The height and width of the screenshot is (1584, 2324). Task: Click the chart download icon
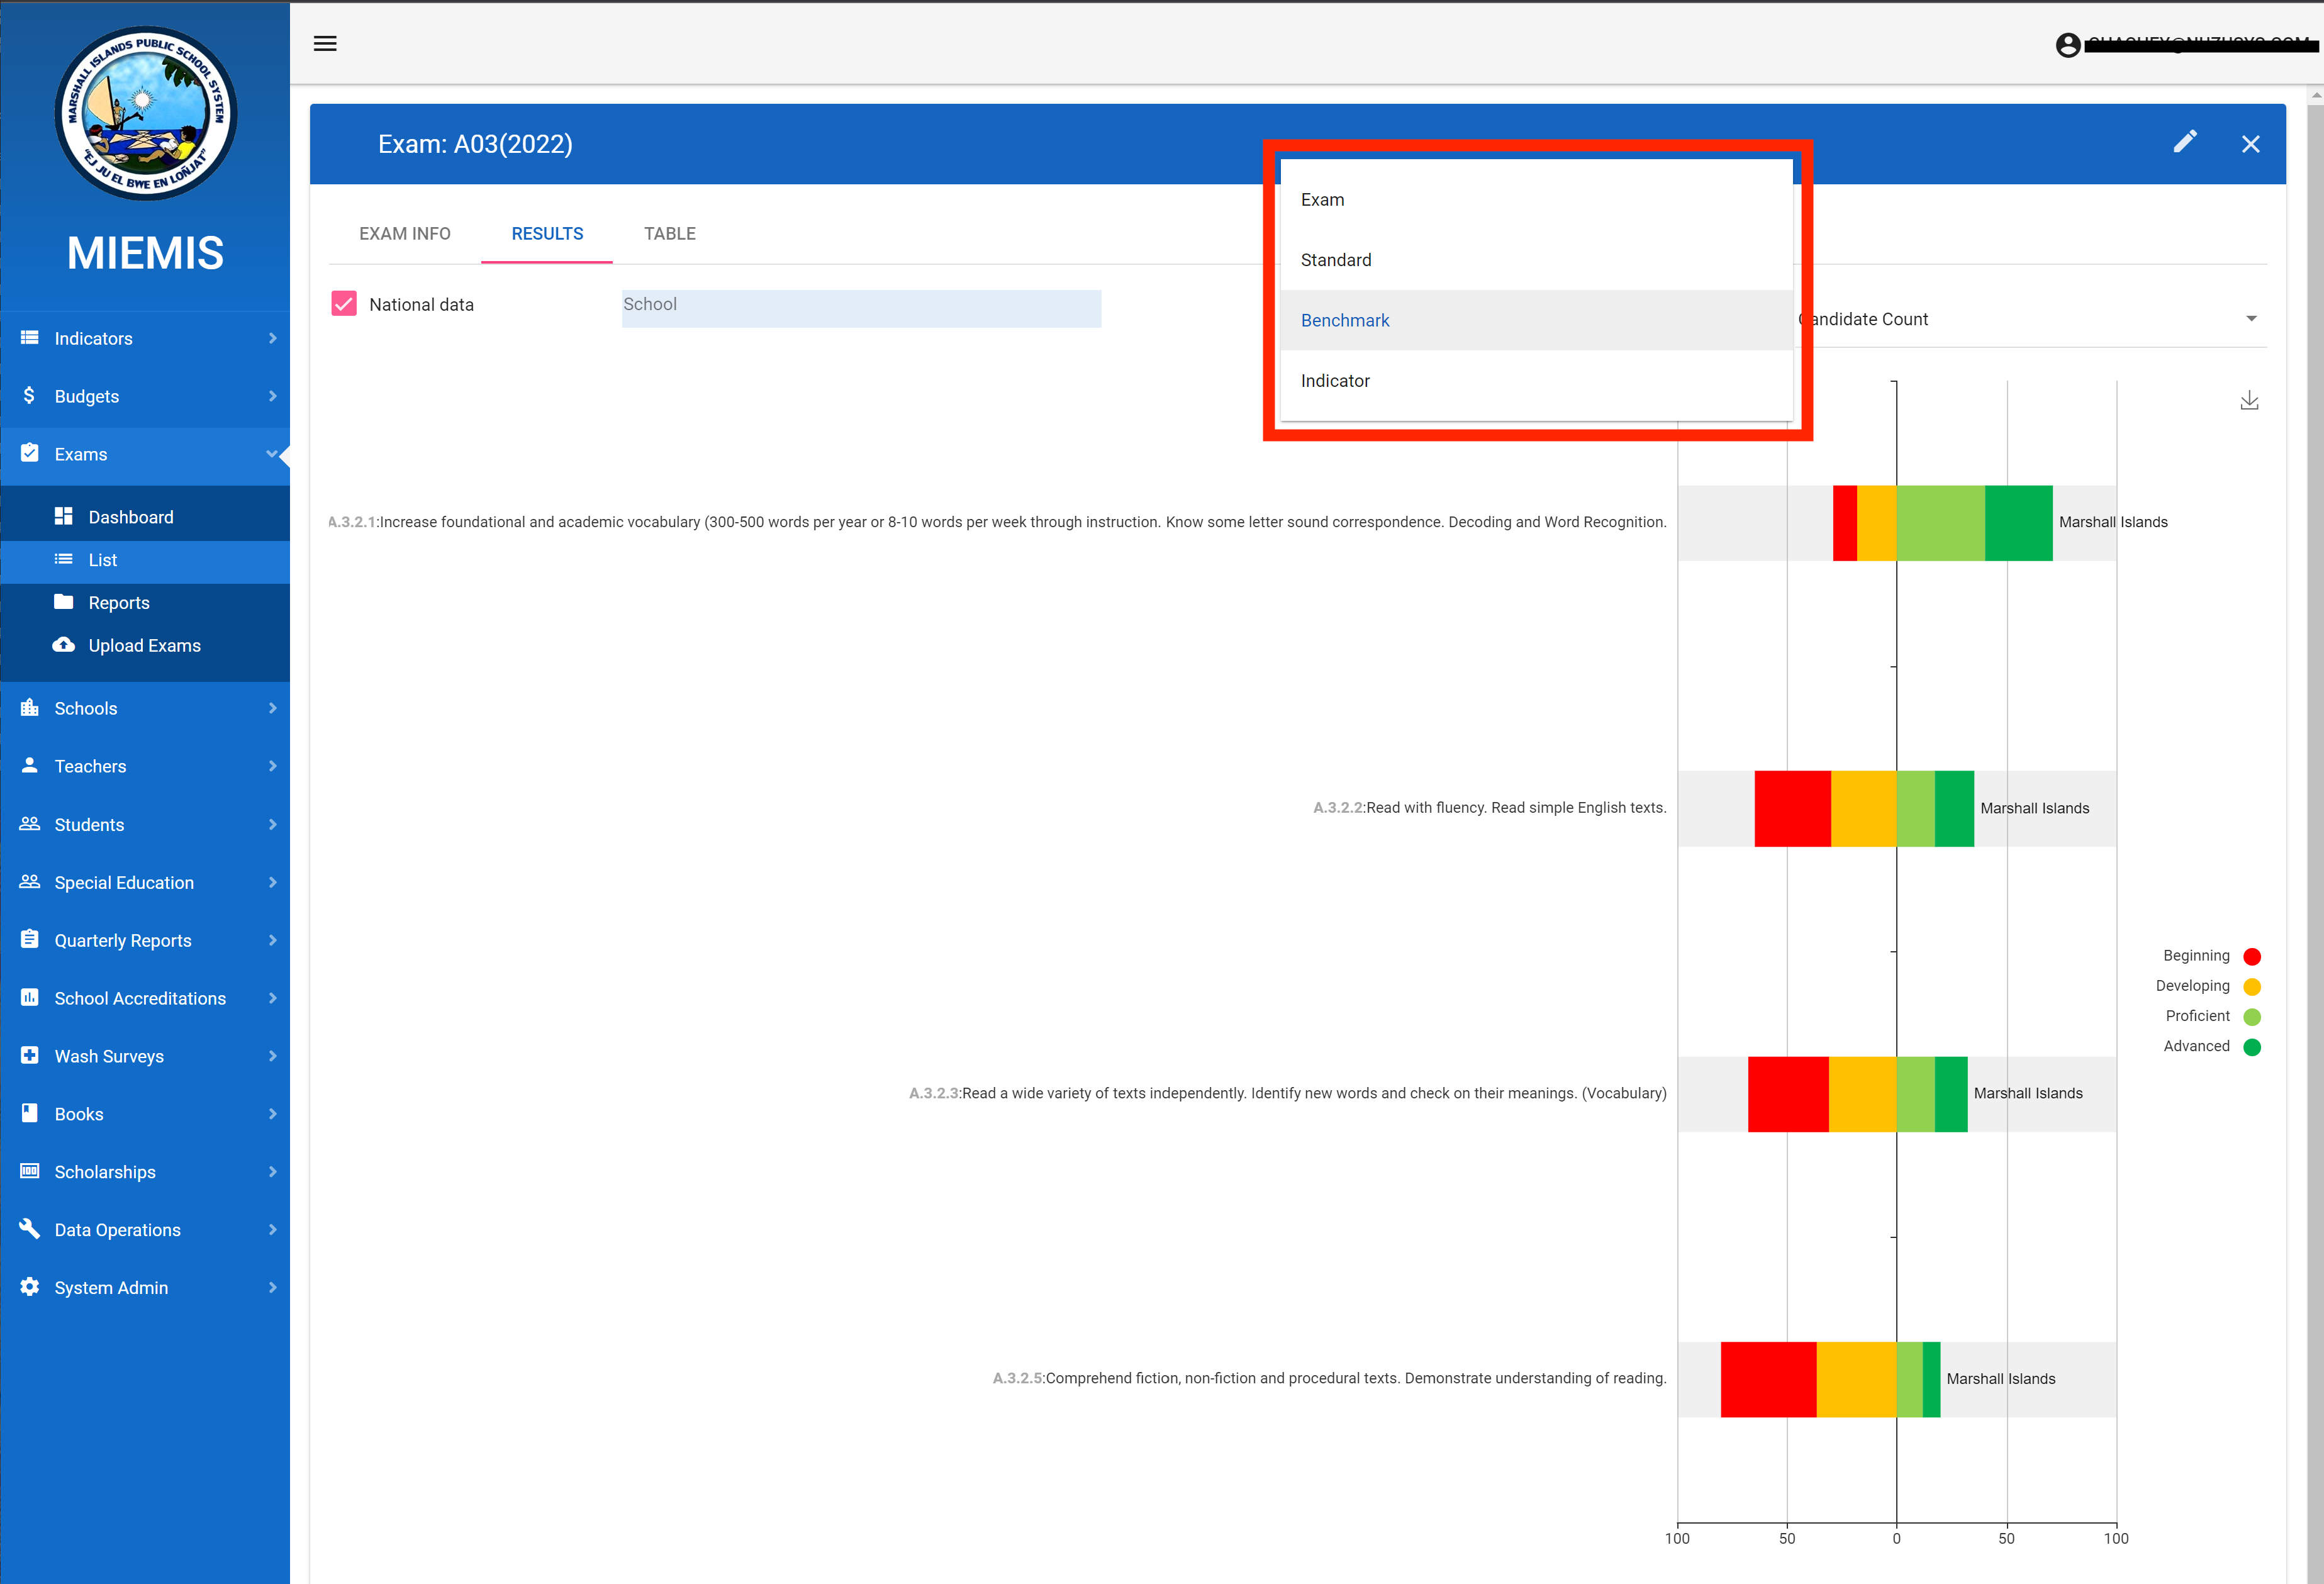(2249, 401)
